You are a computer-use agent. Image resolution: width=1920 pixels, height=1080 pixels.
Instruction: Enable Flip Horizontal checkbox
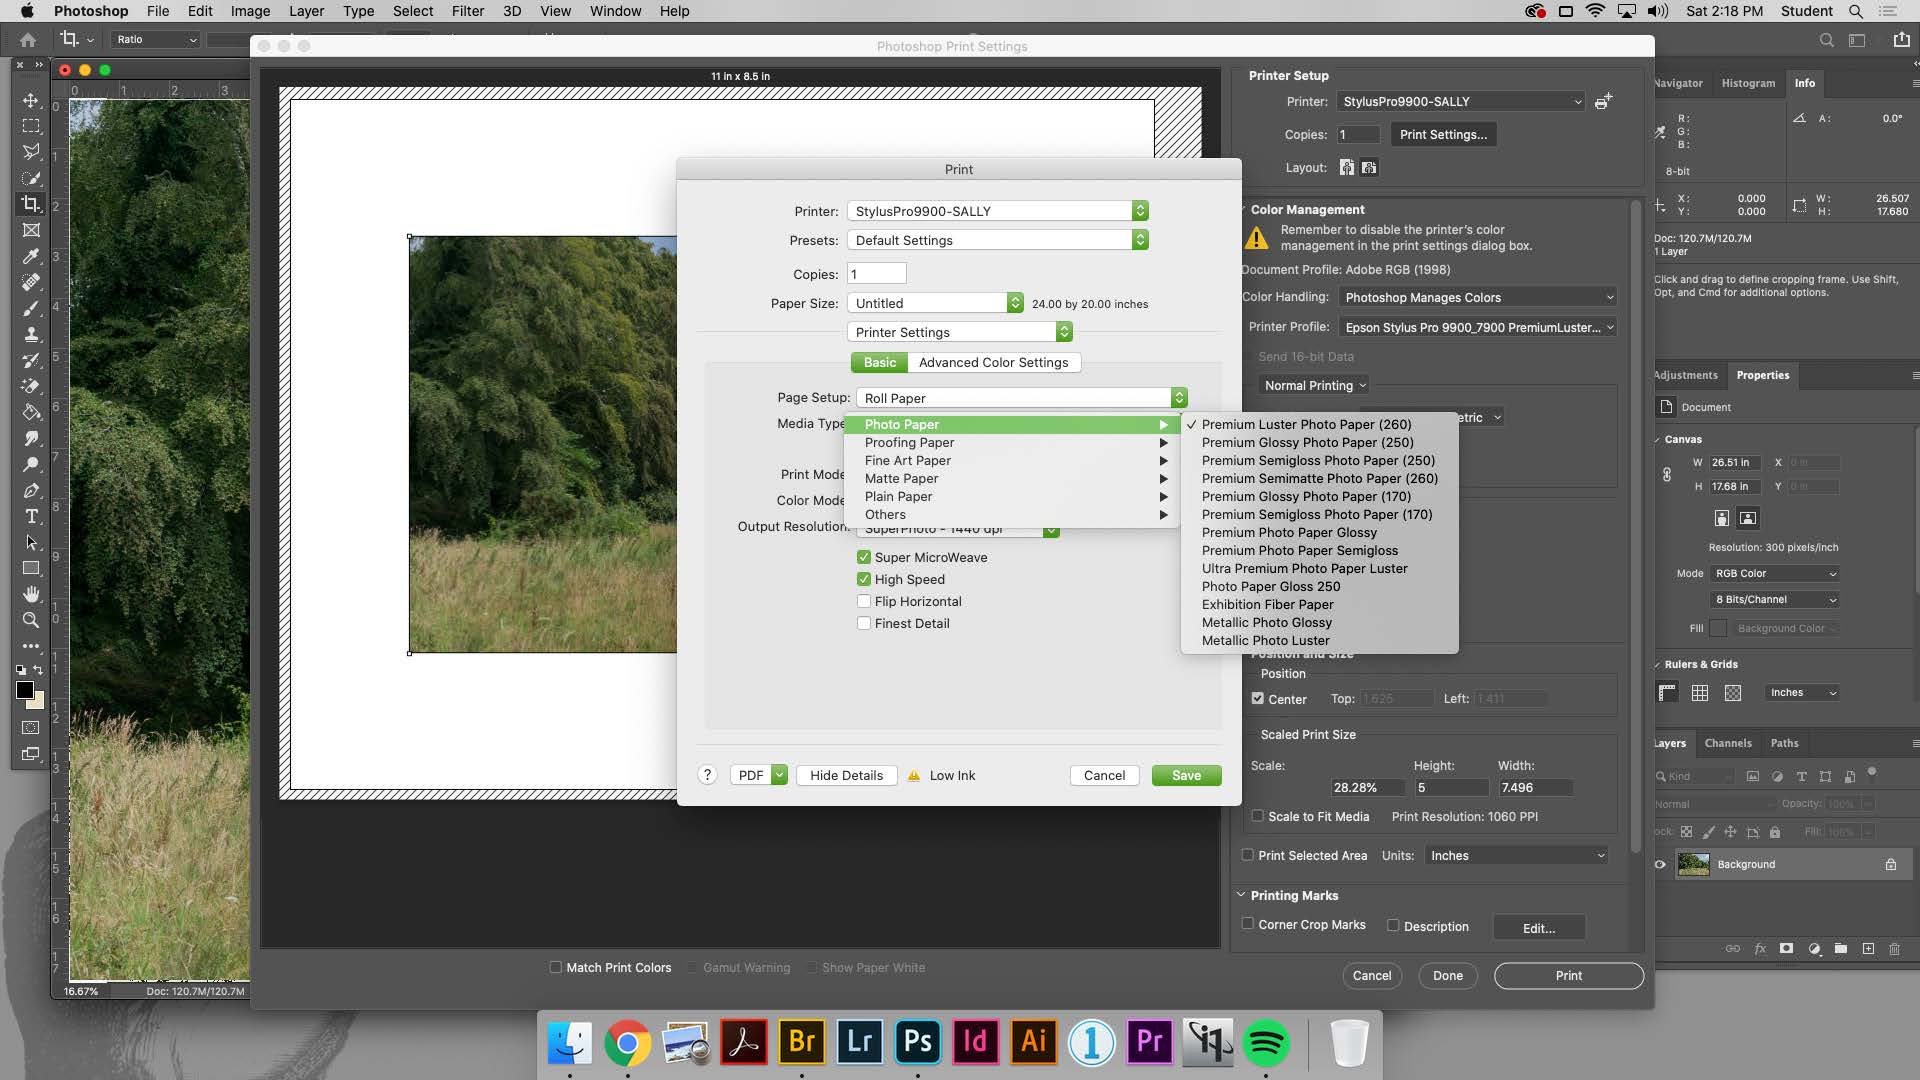click(864, 601)
